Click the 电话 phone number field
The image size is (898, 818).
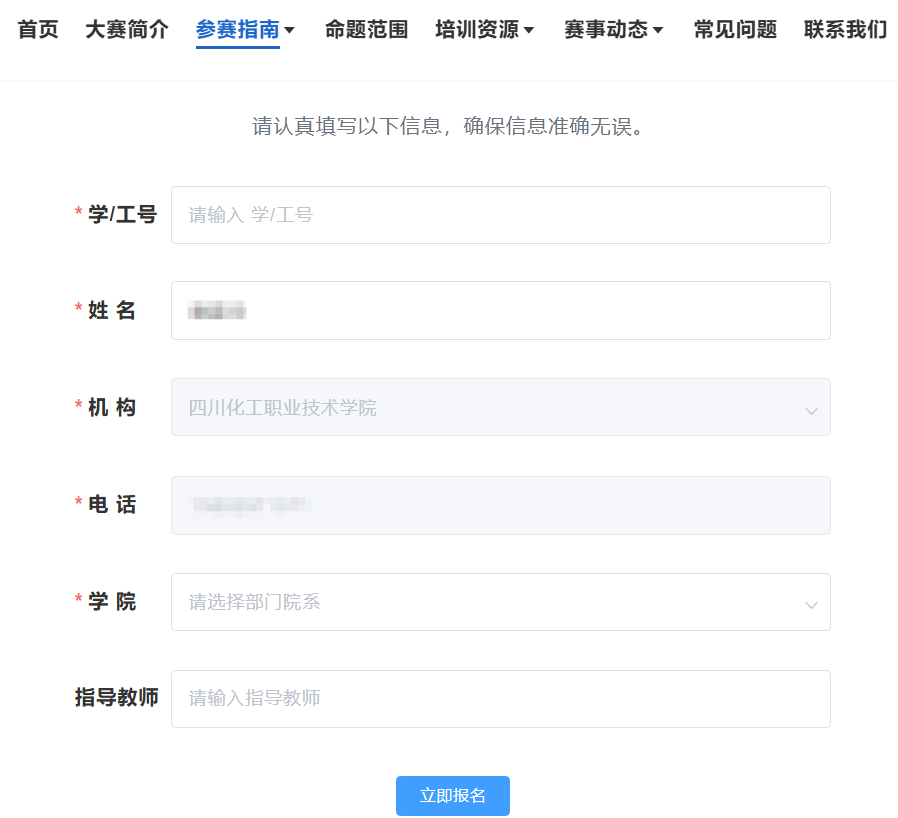[500, 505]
